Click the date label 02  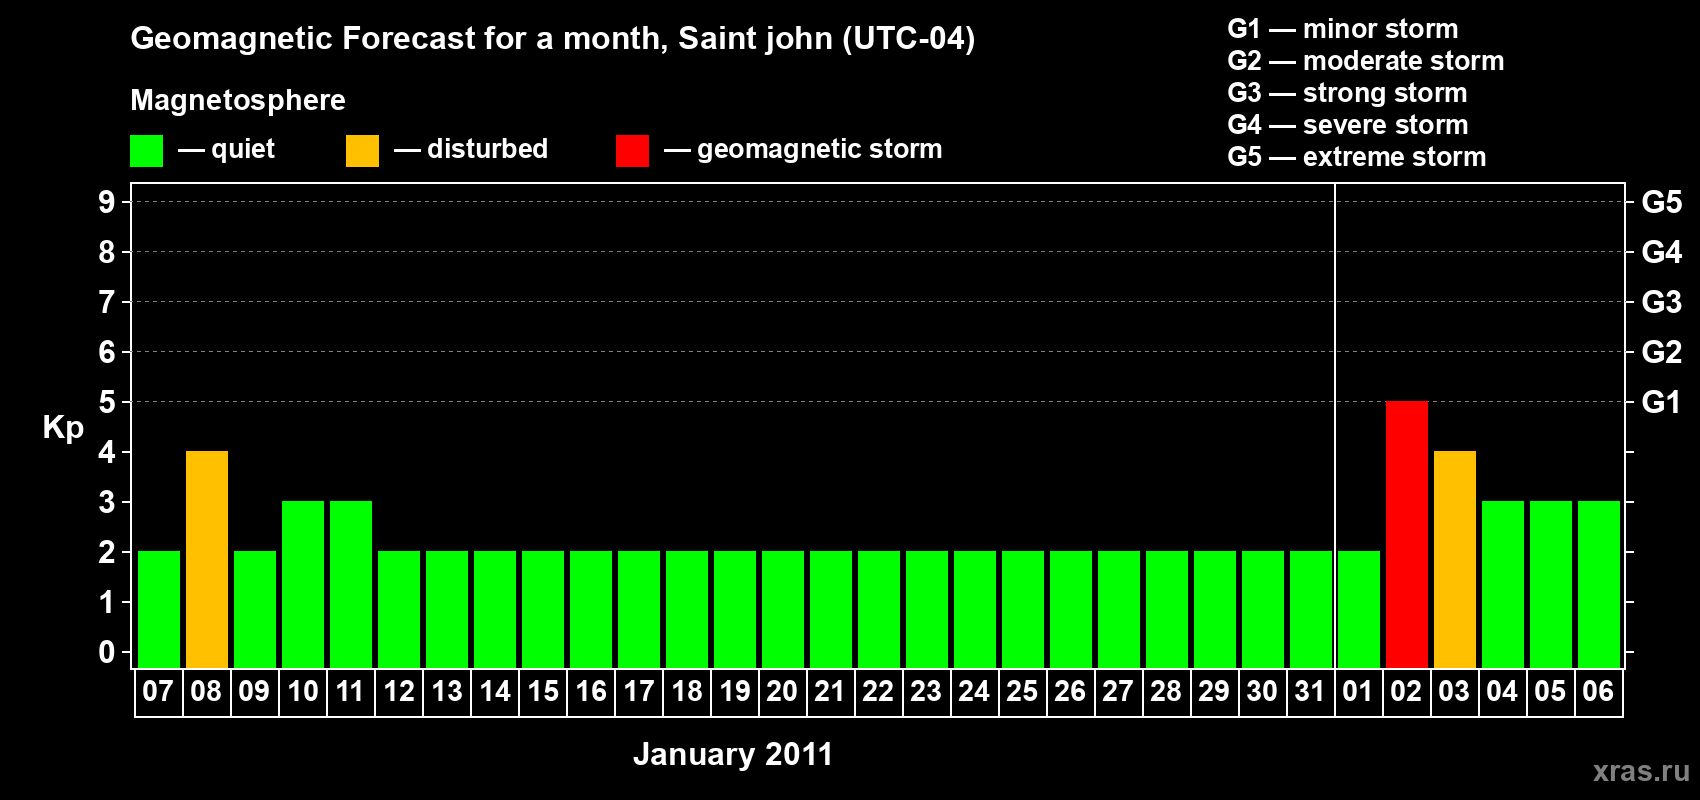coord(1406,692)
